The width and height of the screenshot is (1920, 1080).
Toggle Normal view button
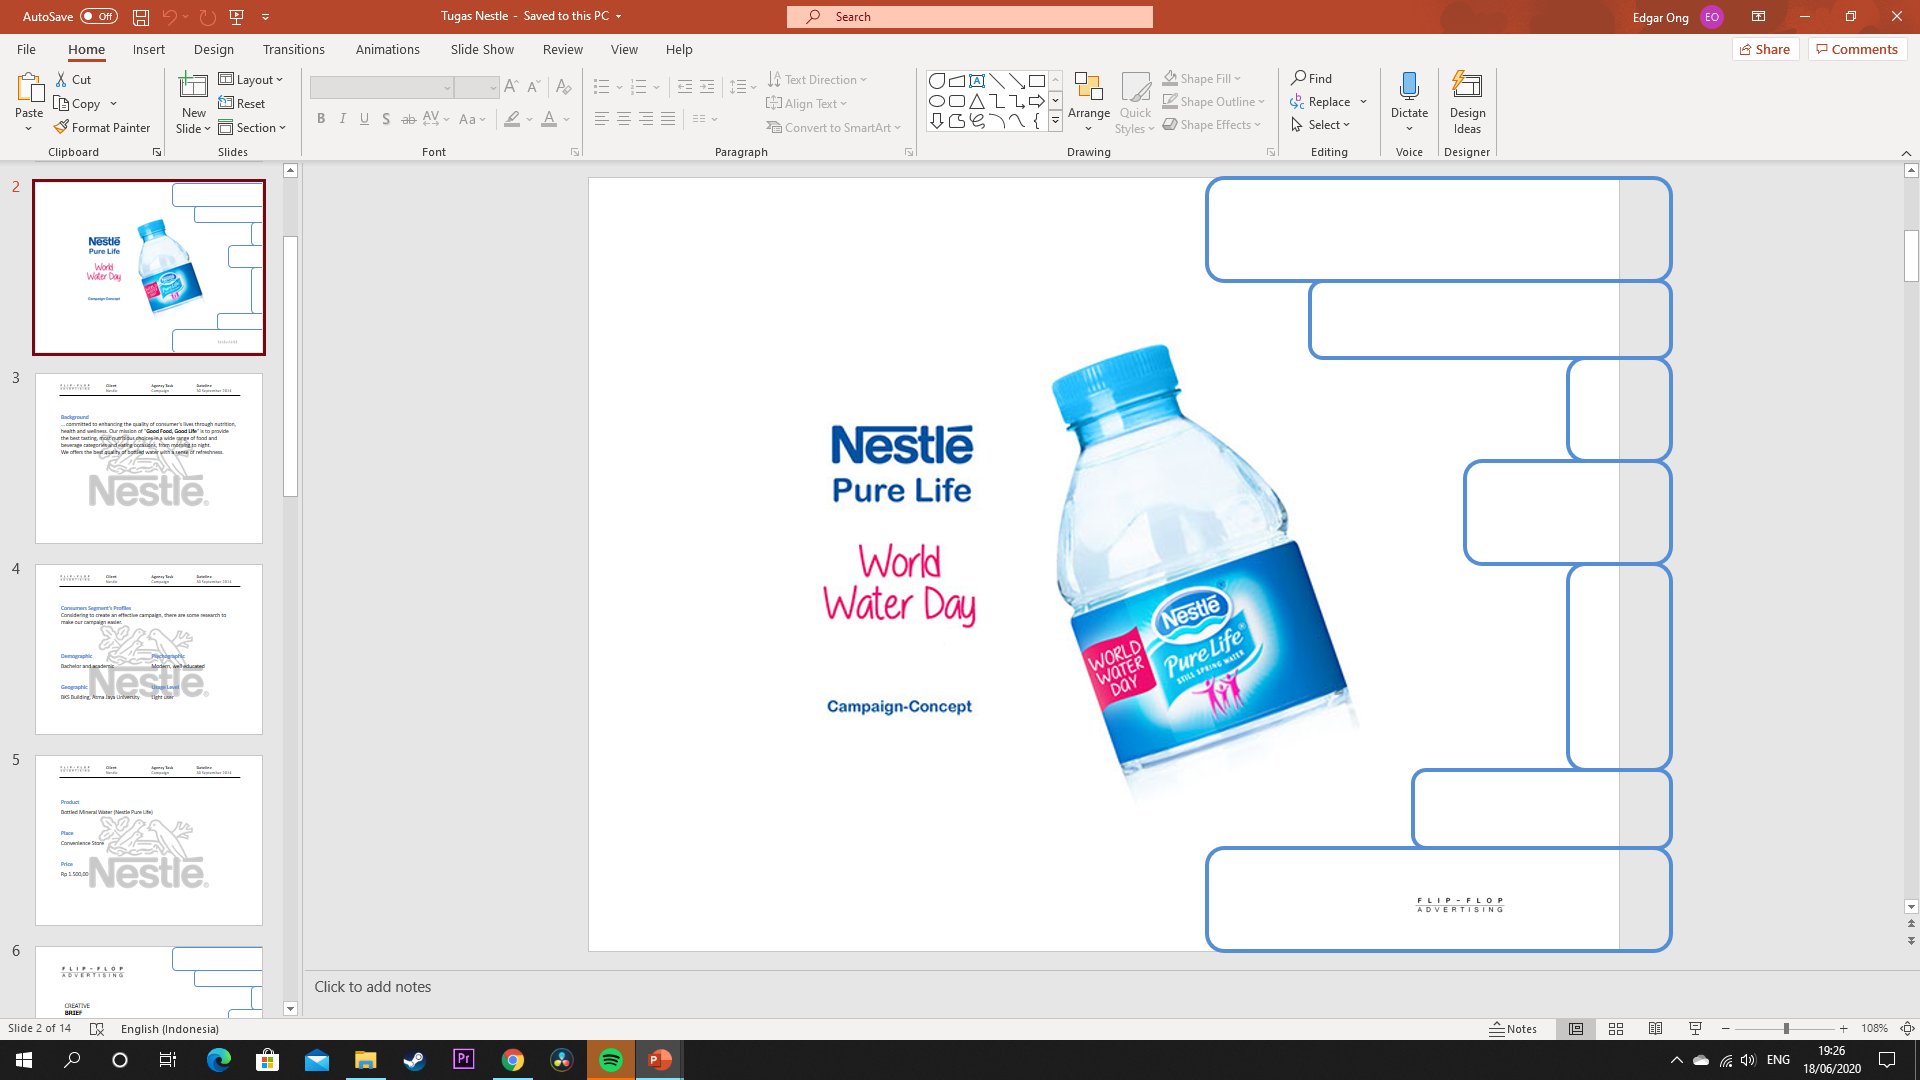(1576, 1029)
